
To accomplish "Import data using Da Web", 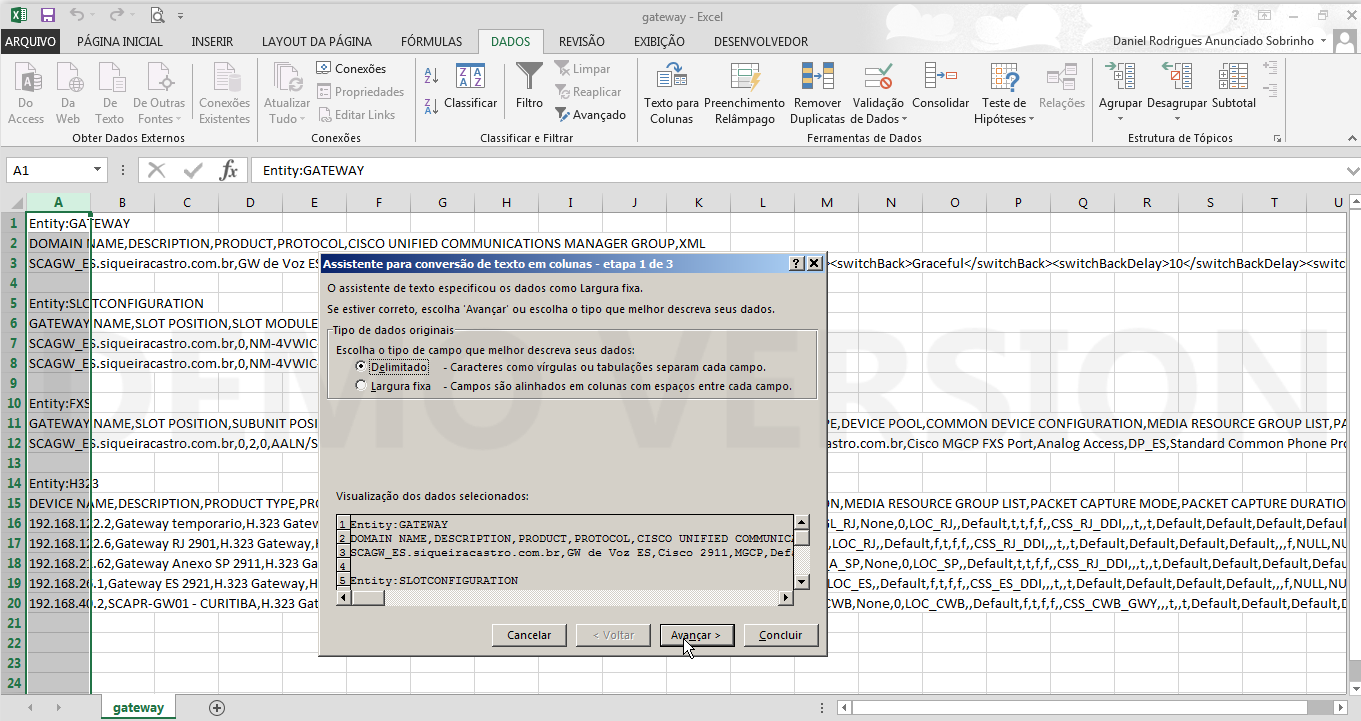I will click(68, 93).
